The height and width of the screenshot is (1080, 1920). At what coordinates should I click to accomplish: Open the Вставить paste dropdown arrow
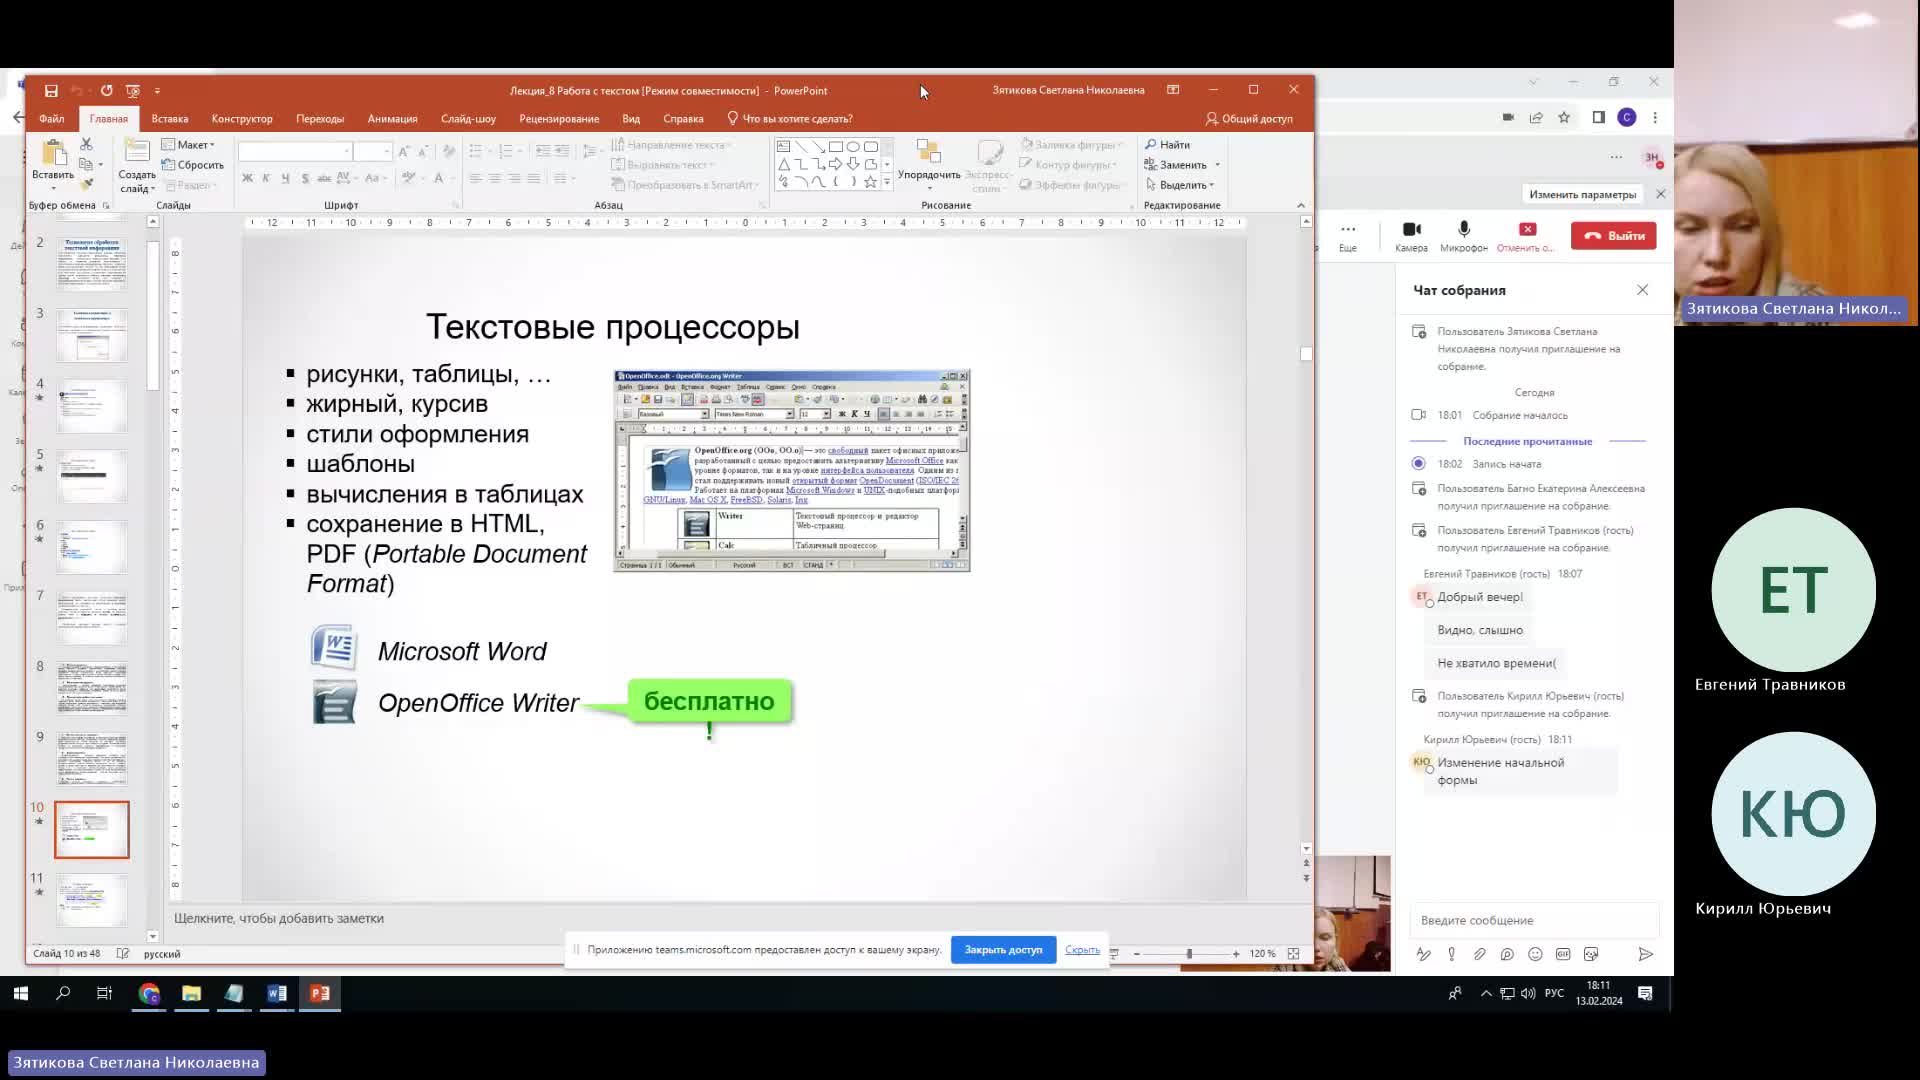[x=53, y=187]
